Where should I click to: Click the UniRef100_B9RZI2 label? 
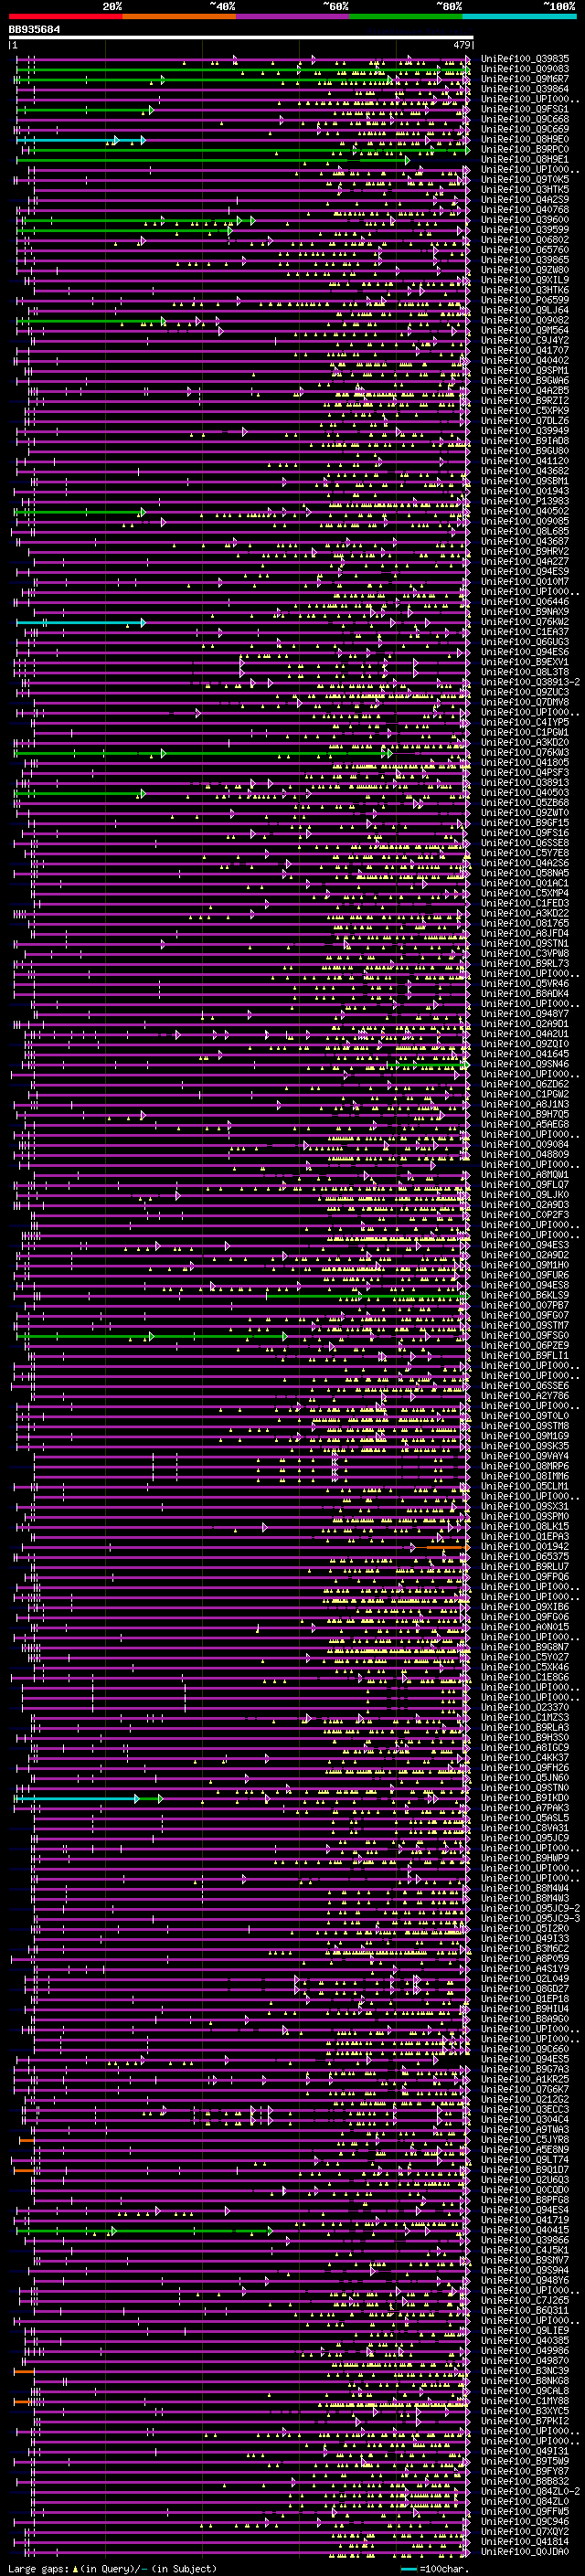(x=525, y=400)
